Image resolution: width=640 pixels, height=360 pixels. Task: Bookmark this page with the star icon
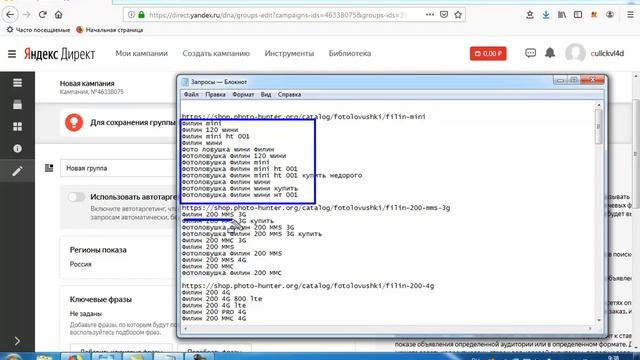[458, 15]
